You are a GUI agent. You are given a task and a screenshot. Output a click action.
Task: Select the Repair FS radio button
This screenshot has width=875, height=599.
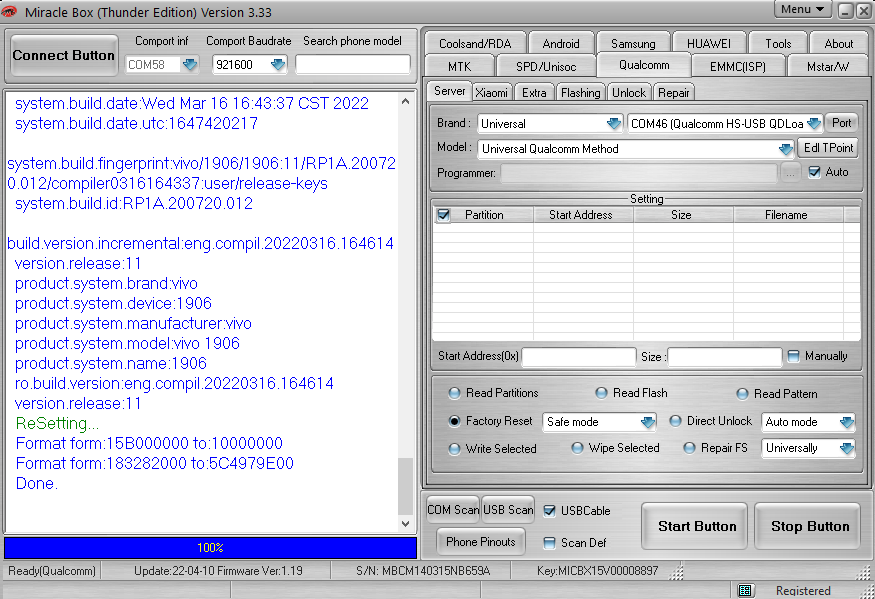[x=689, y=448]
